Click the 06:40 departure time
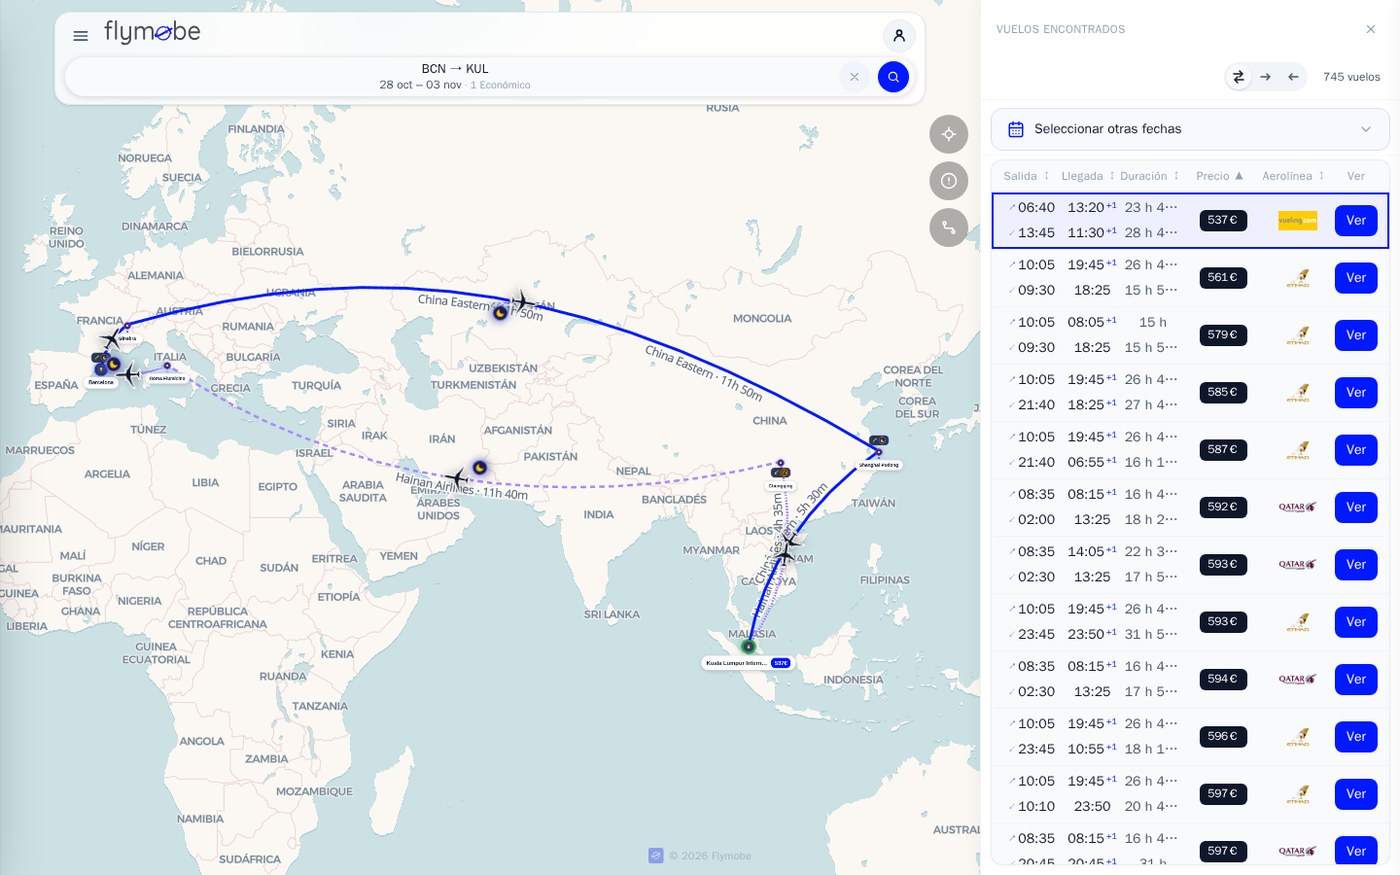The image size is (1400, 875). click(1036, 208)
